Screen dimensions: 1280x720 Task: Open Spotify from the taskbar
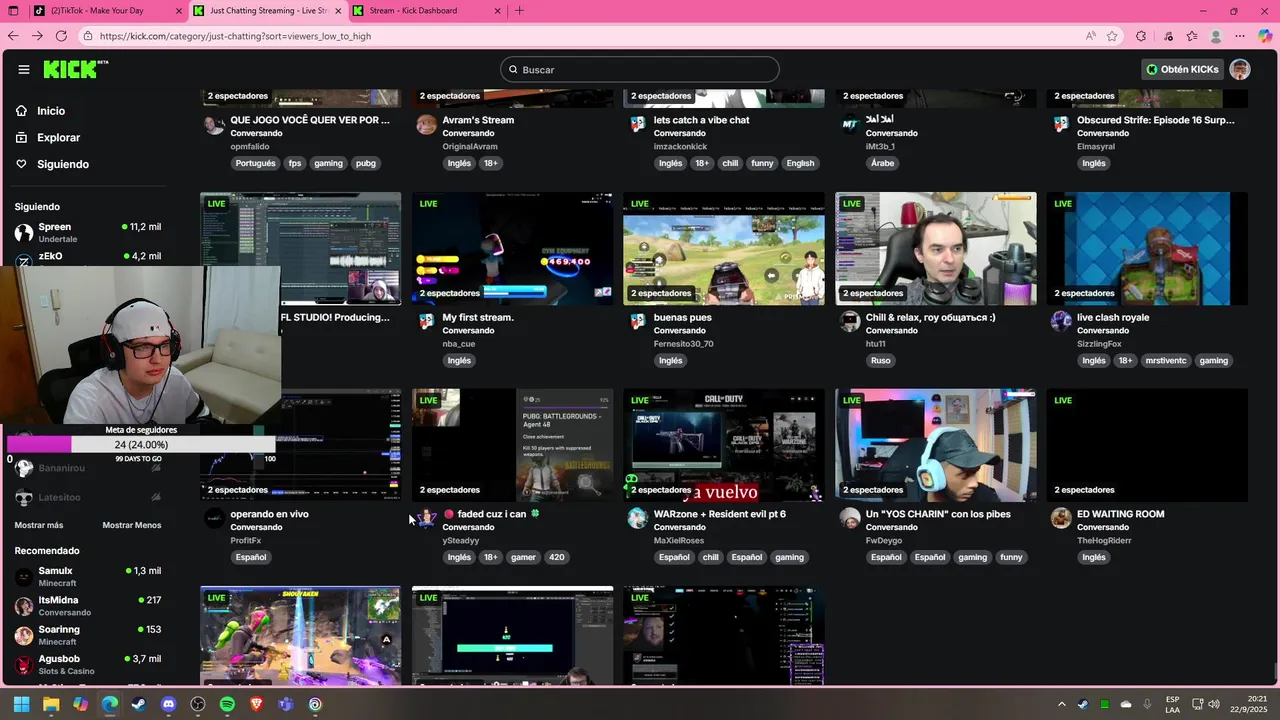coord(227,704)
